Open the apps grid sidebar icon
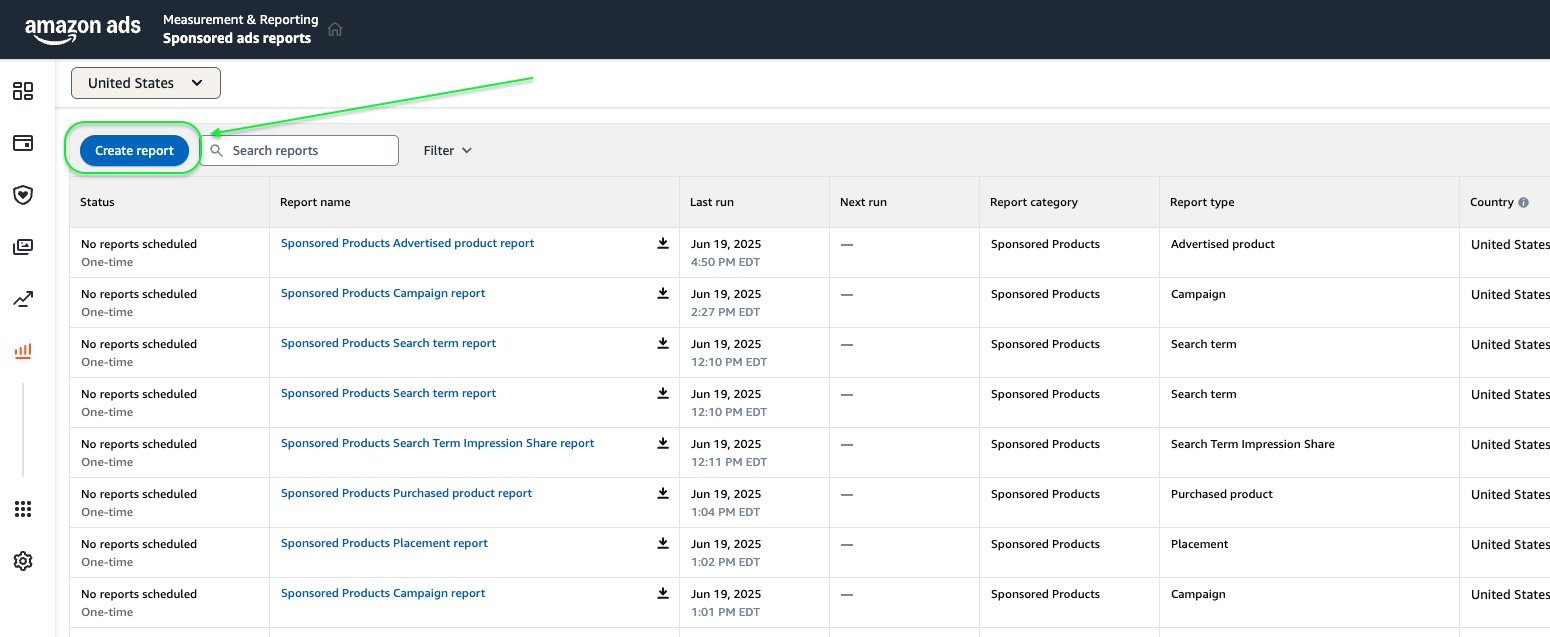The height and width of the screenshot is (637, 1550). tap(23, 509)
